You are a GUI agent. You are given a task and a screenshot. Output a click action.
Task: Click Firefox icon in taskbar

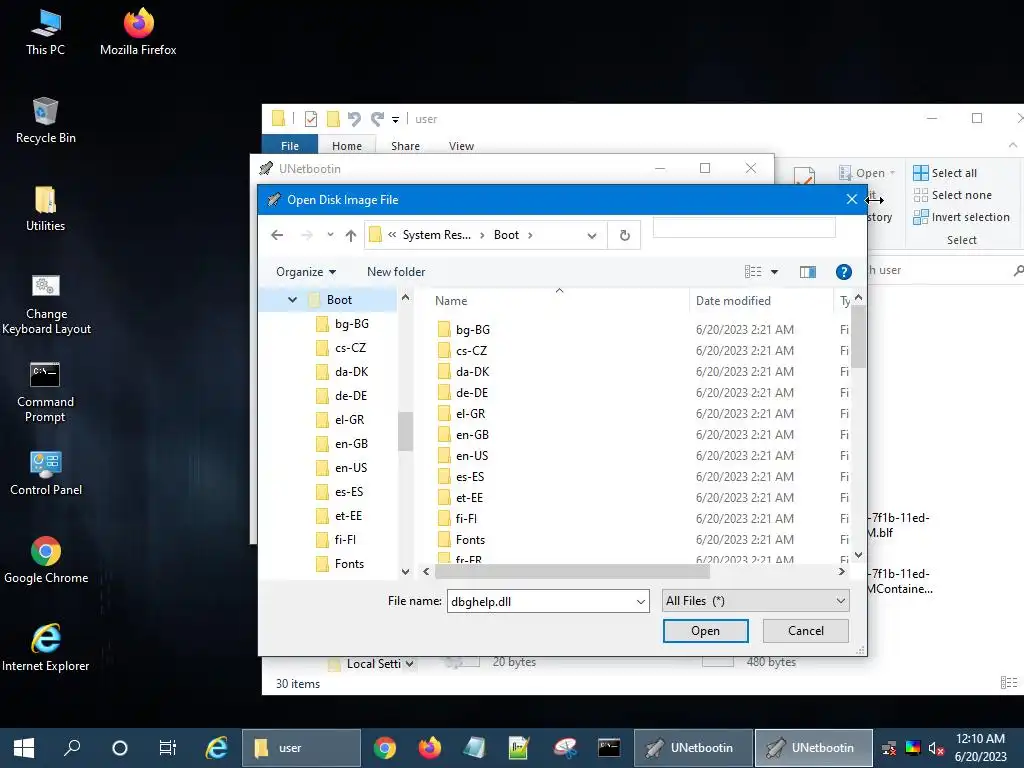tap(430, 748)
